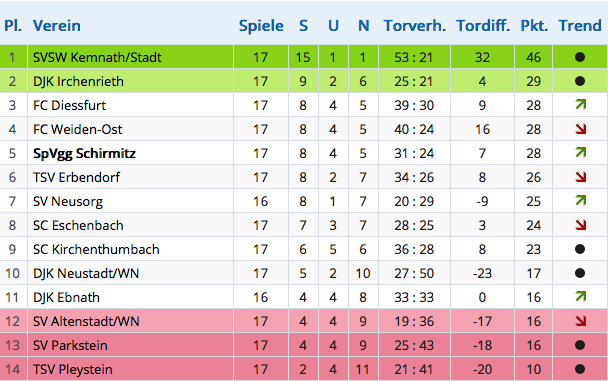
Task: Click the red down-arrow trend for FC Weiden-Ost
Action: [x=580, y=129]
